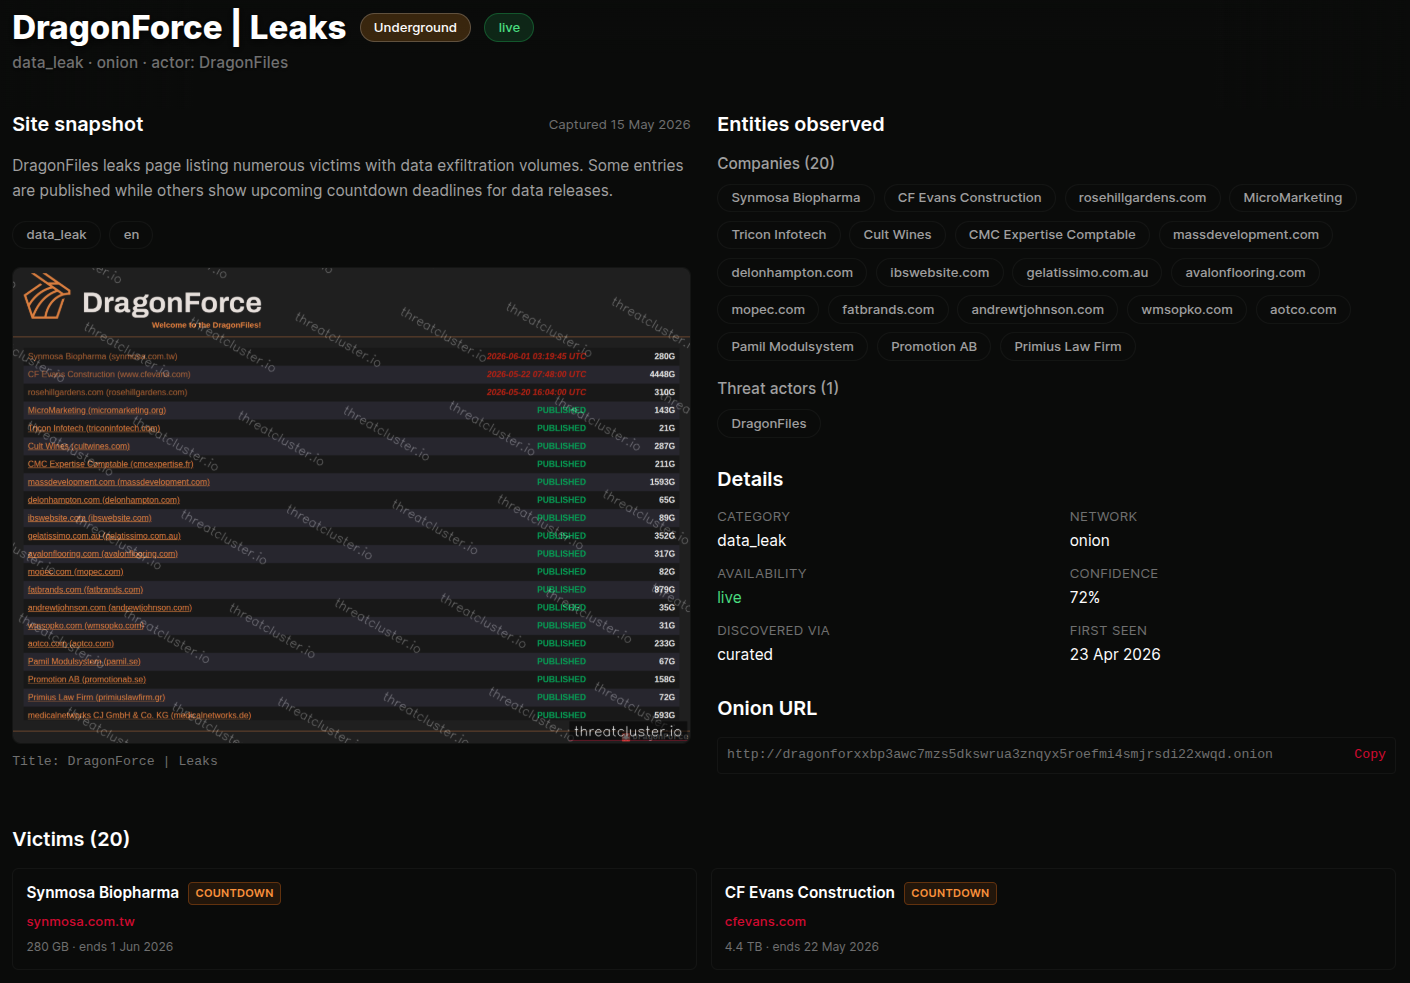1410x983 pixels.
Task: Click the "4.4 TB · ends 22 May 2026" line
Action: pos(802,947)
